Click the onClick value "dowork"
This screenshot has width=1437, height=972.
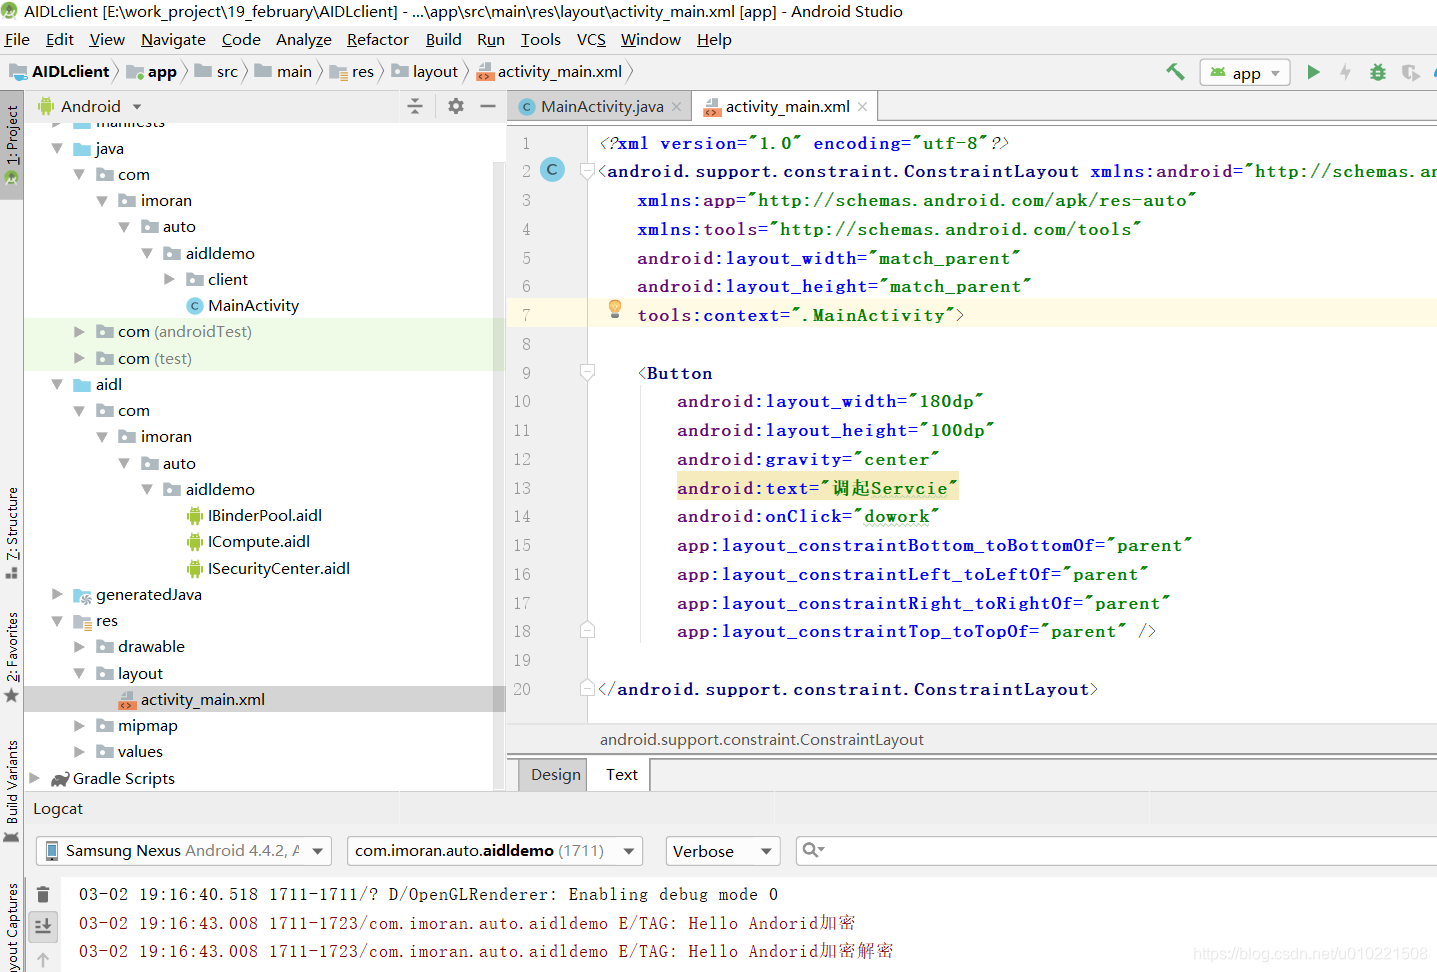coord(897,516)
